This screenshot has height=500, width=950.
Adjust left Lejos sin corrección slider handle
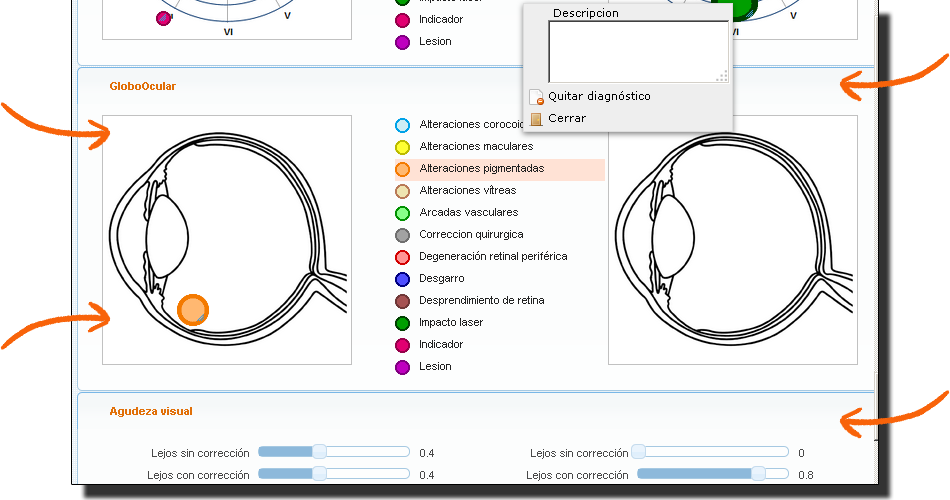[x=319, y=452]
